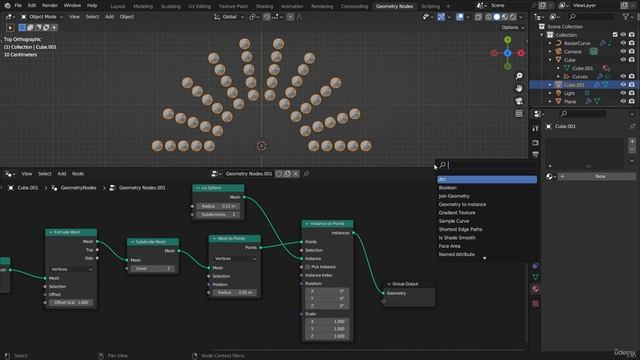This screenshot has width=640, height=360.
Task: Open the Tool properties tab icon
Action: [x=535, y=128]
